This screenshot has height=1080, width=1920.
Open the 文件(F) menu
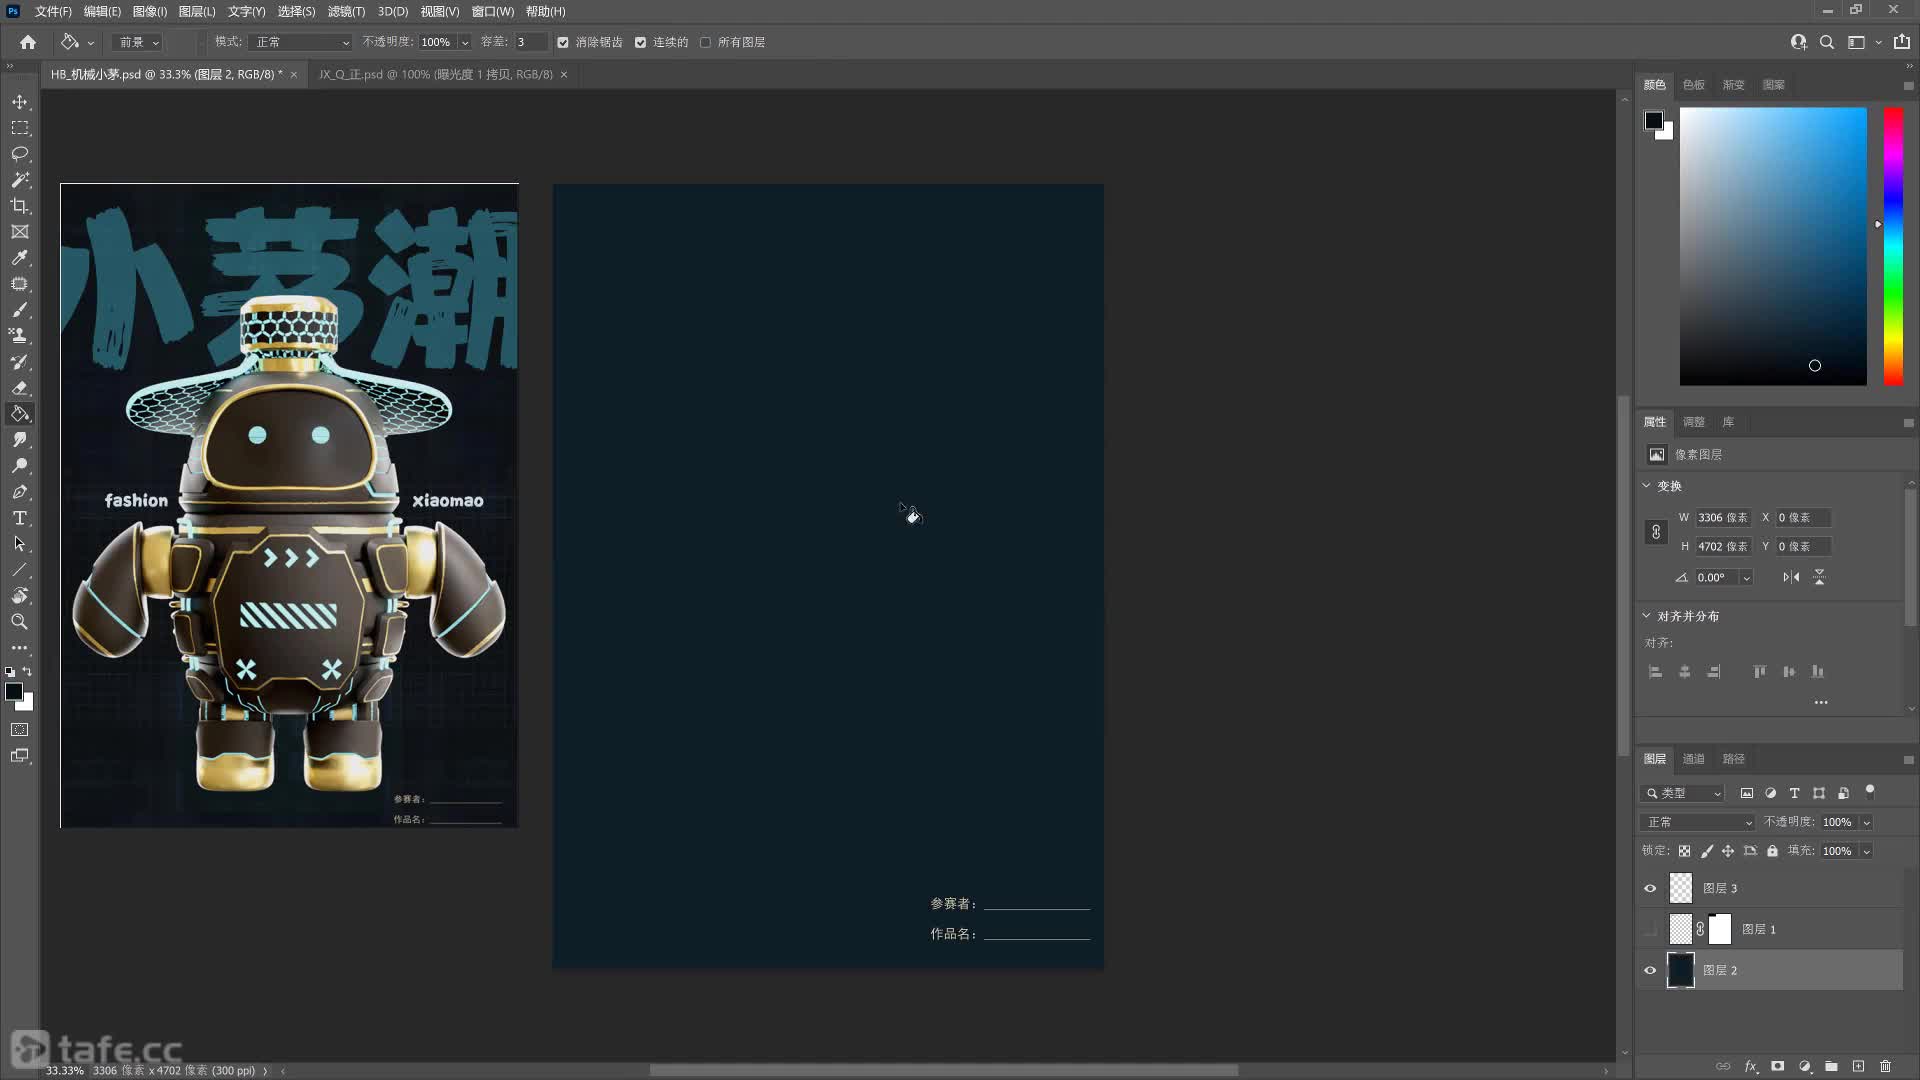point(53,11)
